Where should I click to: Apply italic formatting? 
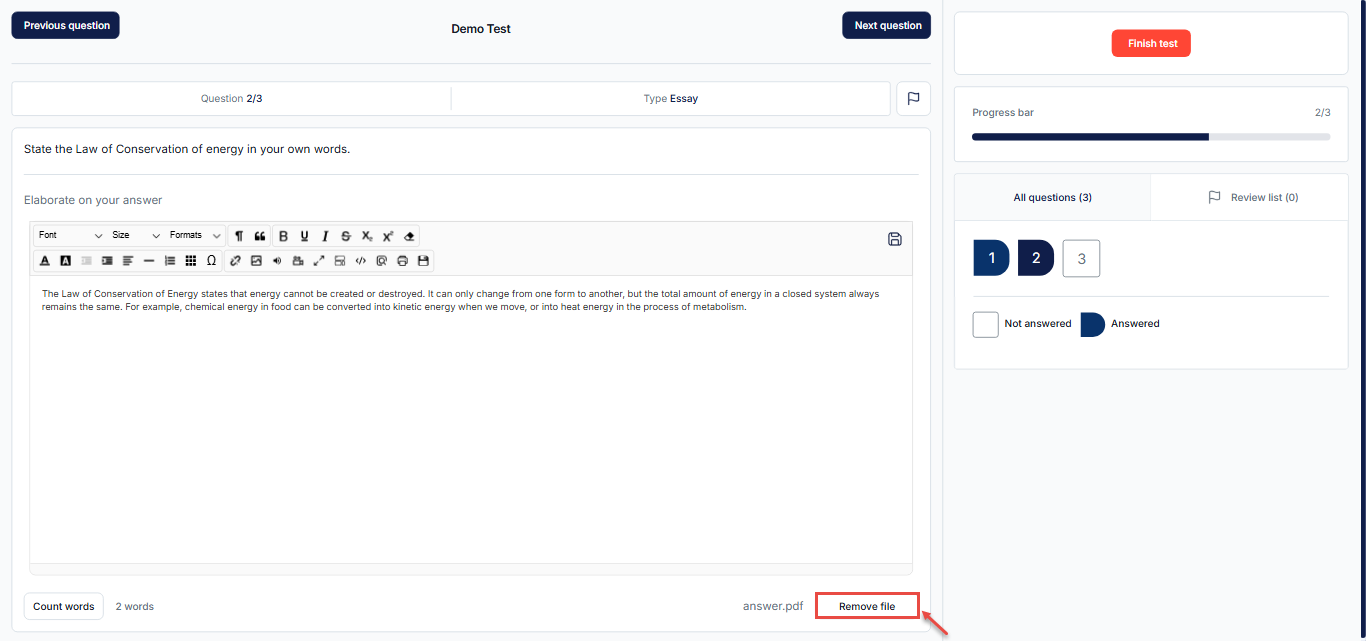coord(325,236)
